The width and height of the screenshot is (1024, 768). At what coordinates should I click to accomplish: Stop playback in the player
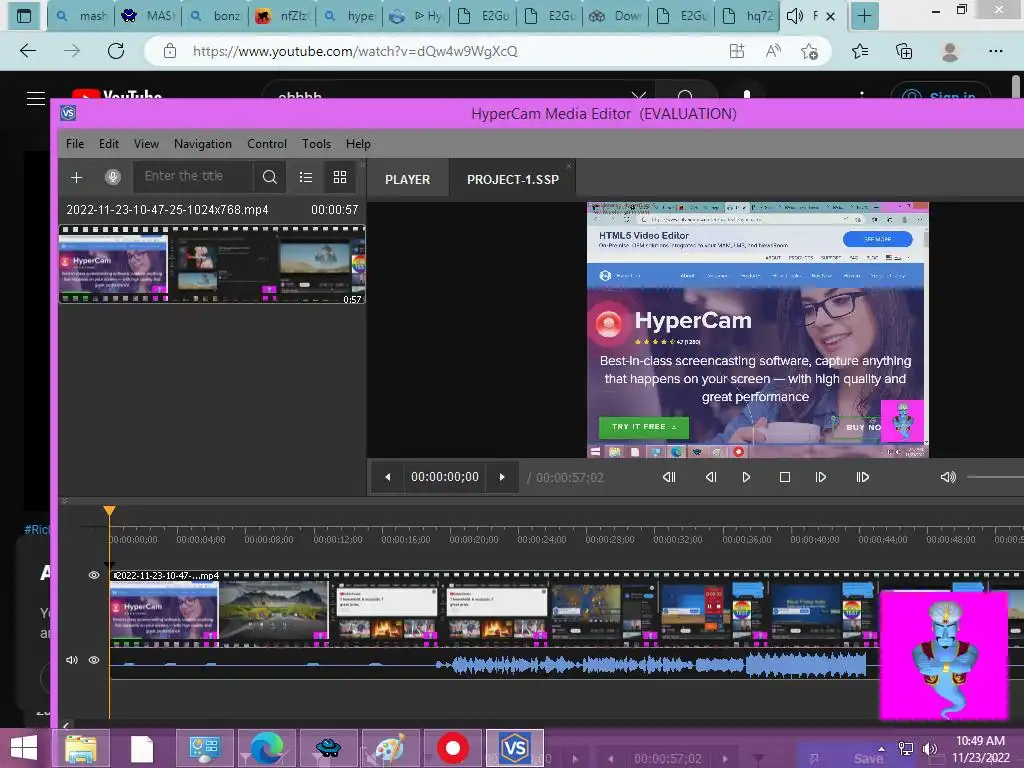[x=785, y=477]
